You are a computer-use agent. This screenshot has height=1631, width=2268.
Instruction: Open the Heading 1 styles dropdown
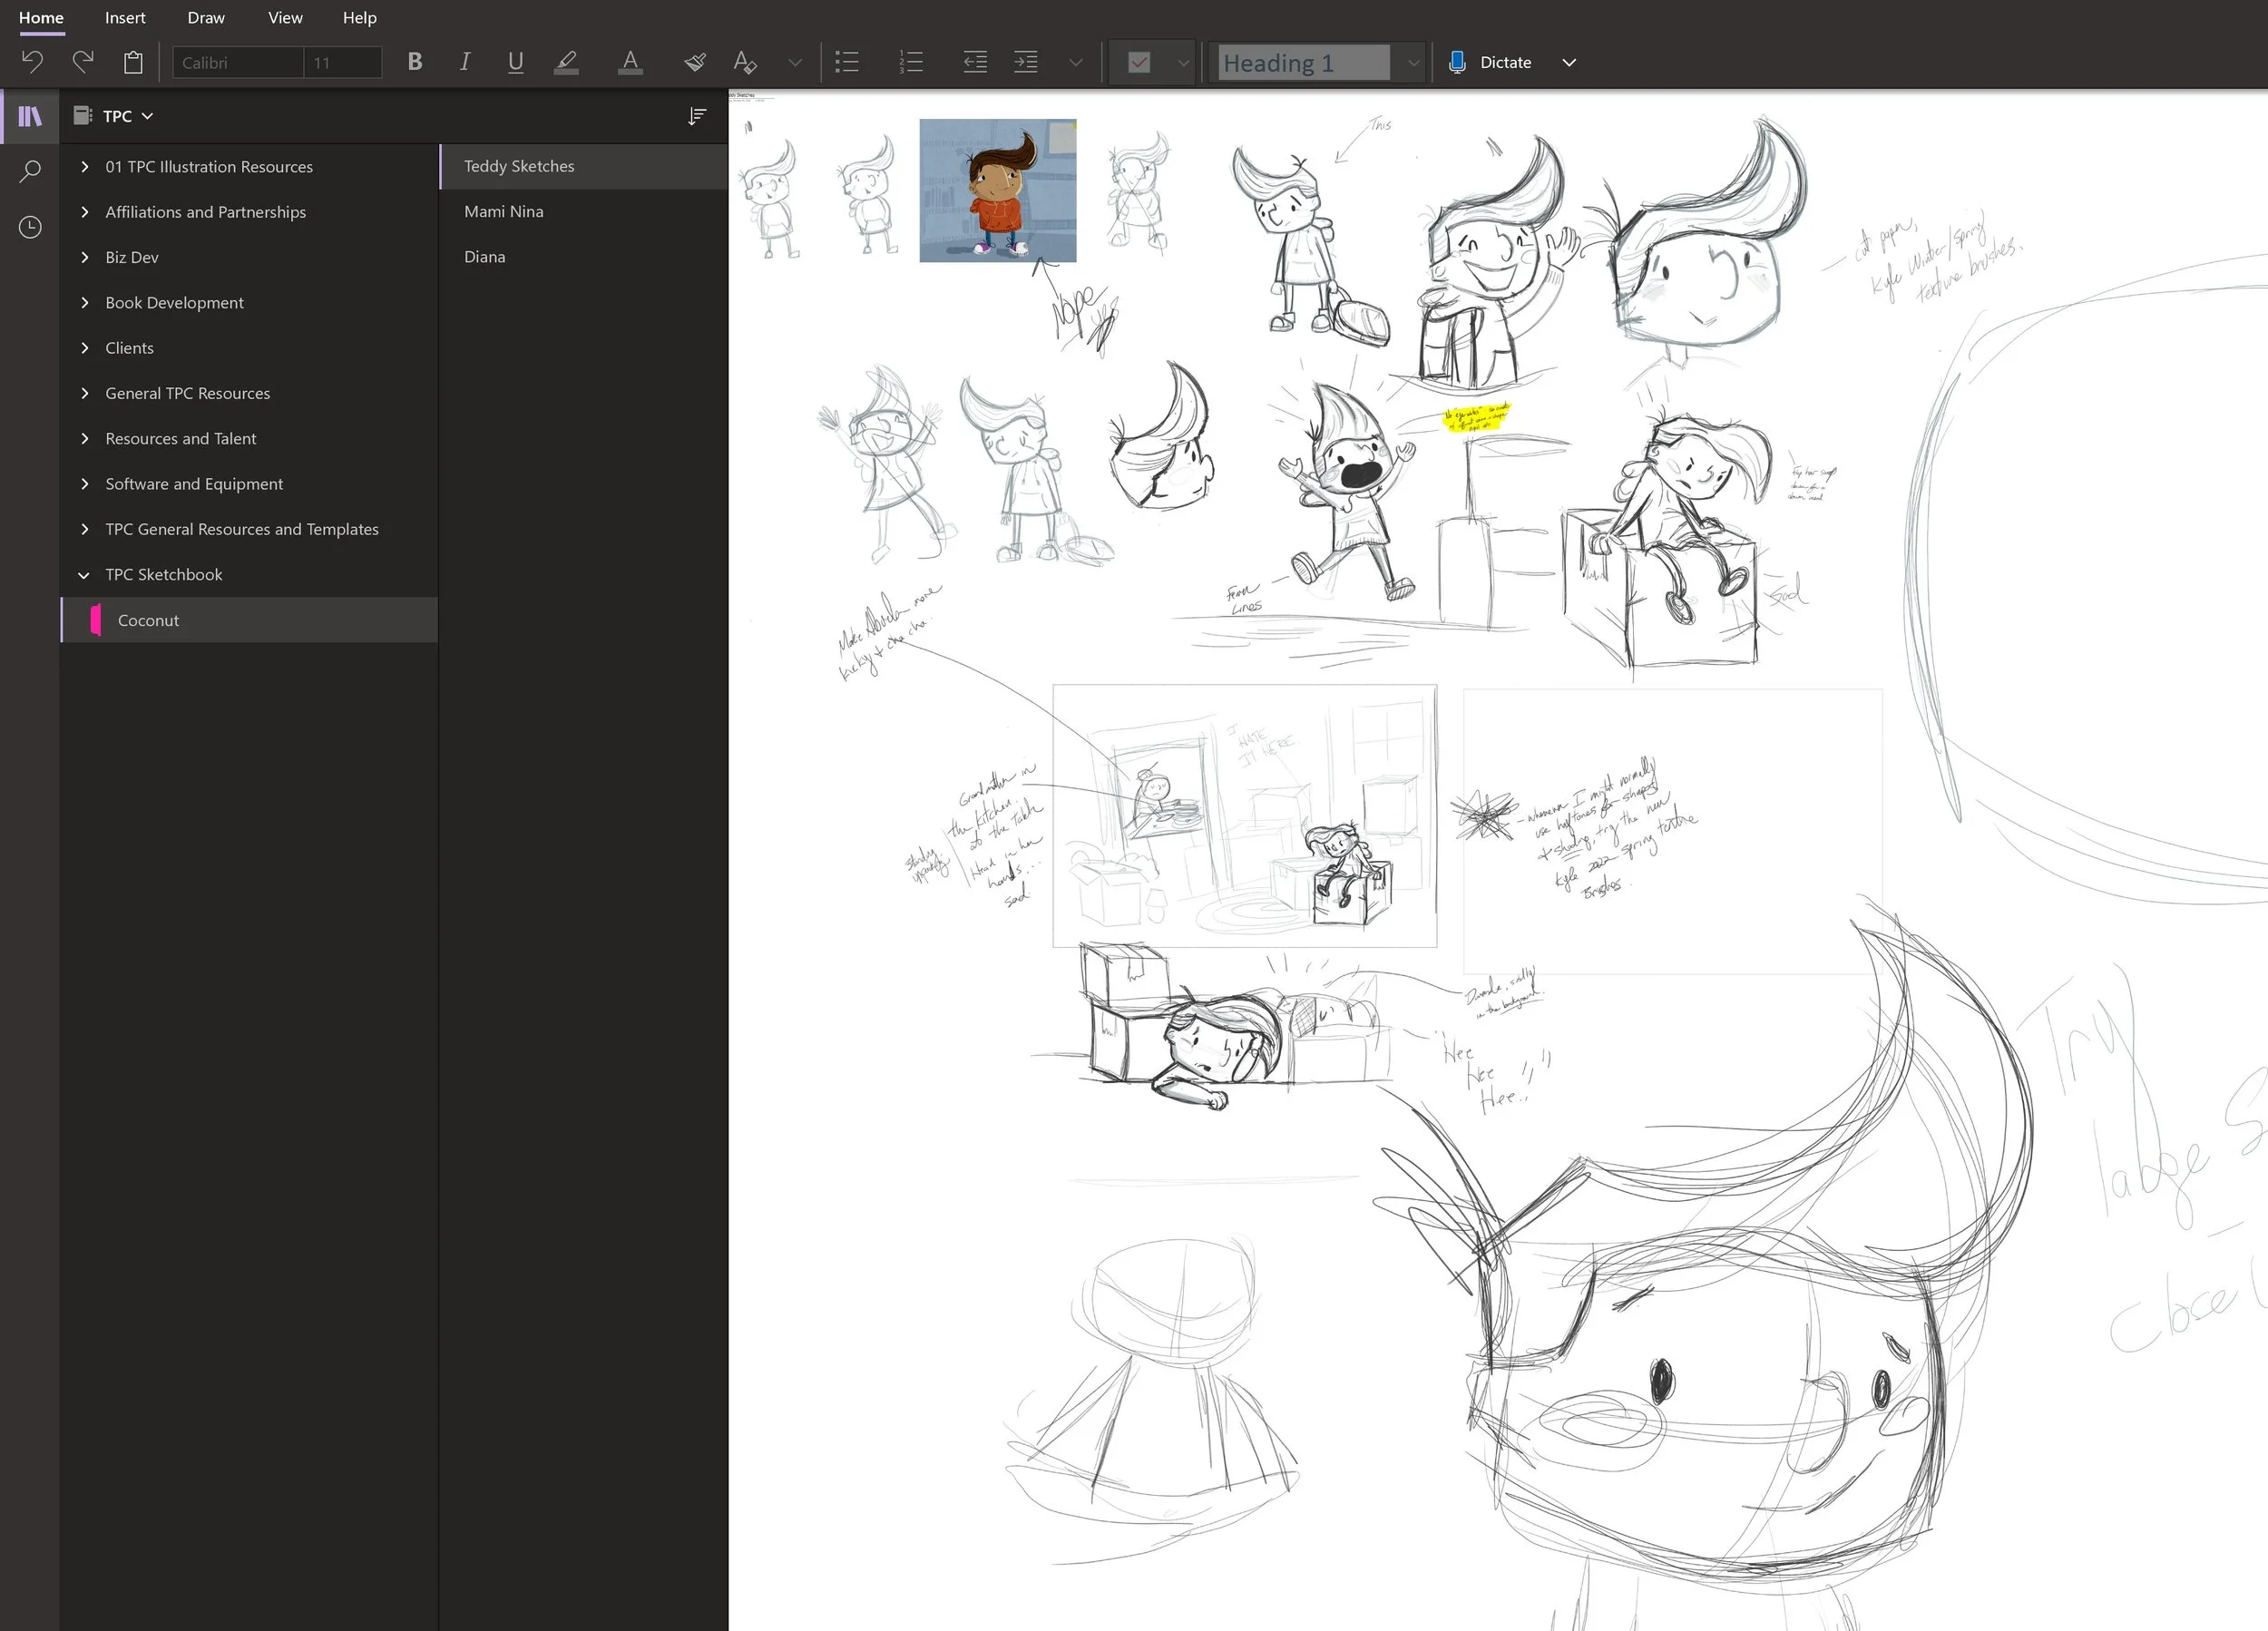1413,62
